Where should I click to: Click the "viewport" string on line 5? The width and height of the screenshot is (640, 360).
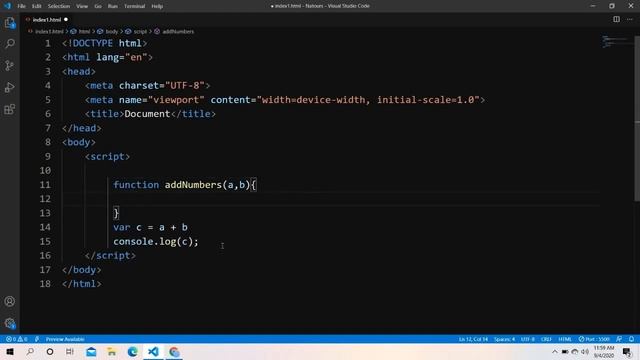(176, 100)
